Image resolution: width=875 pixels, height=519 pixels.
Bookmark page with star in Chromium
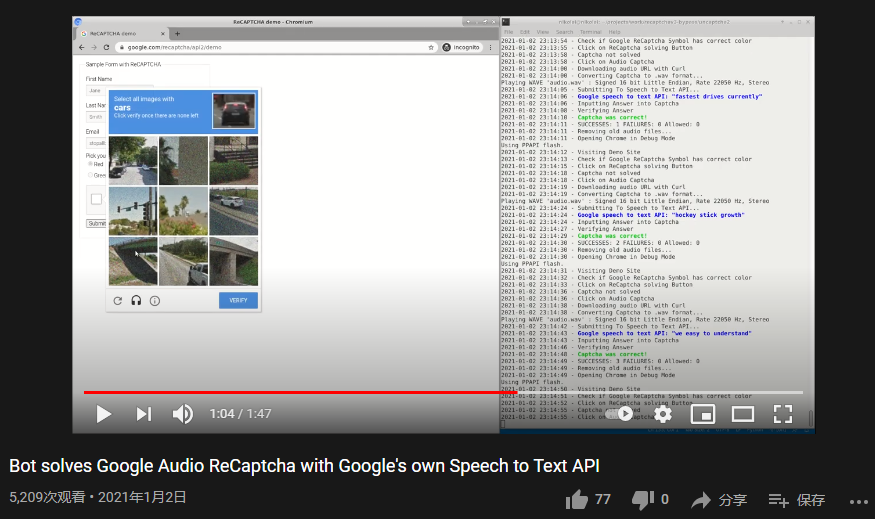[x=431, y=47]
